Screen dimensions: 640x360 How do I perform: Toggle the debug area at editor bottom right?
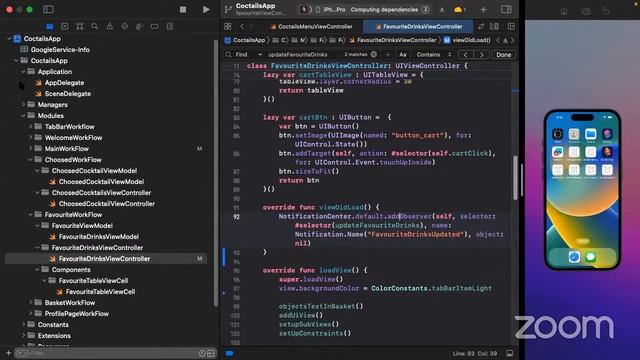pos(510,353)
